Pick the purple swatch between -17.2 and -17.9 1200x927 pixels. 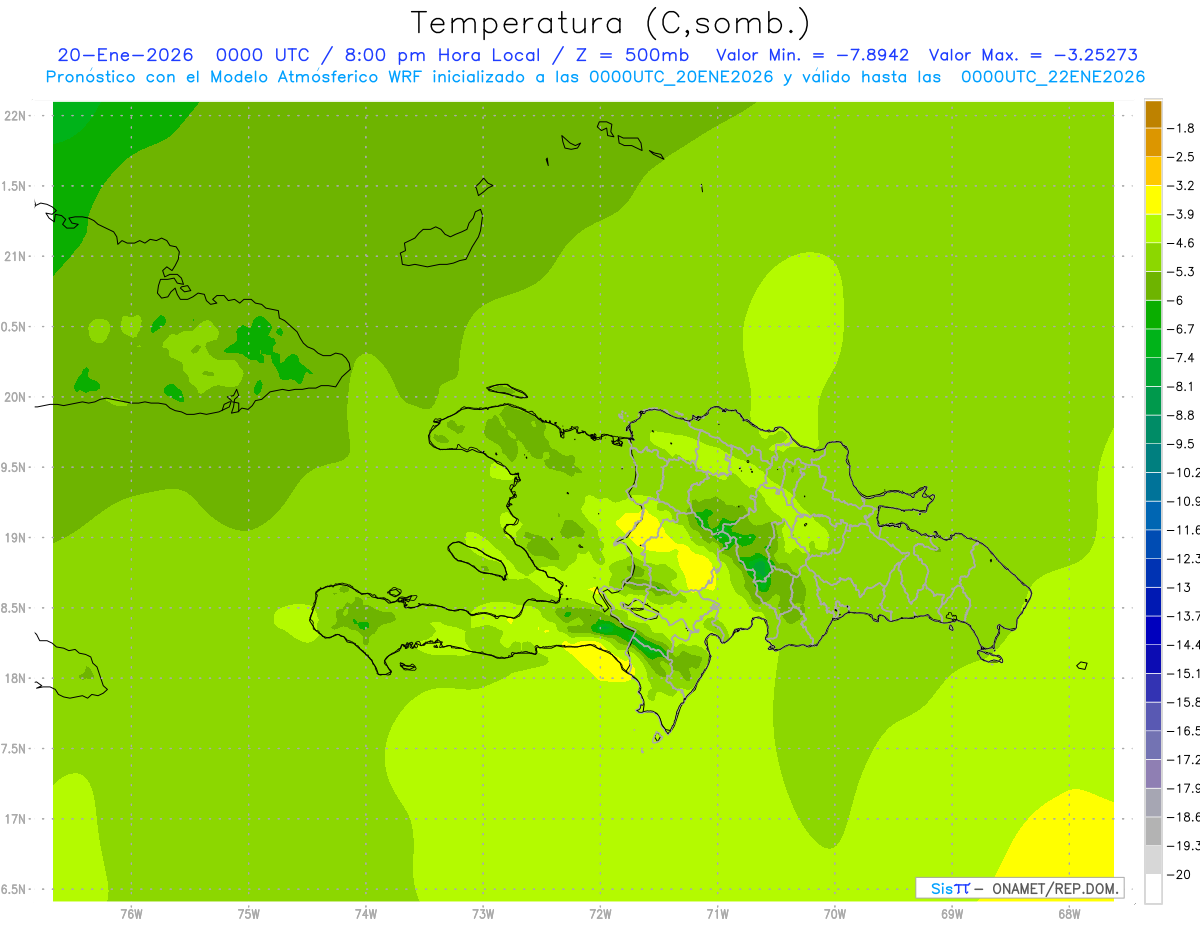[x=1153, y=773]
